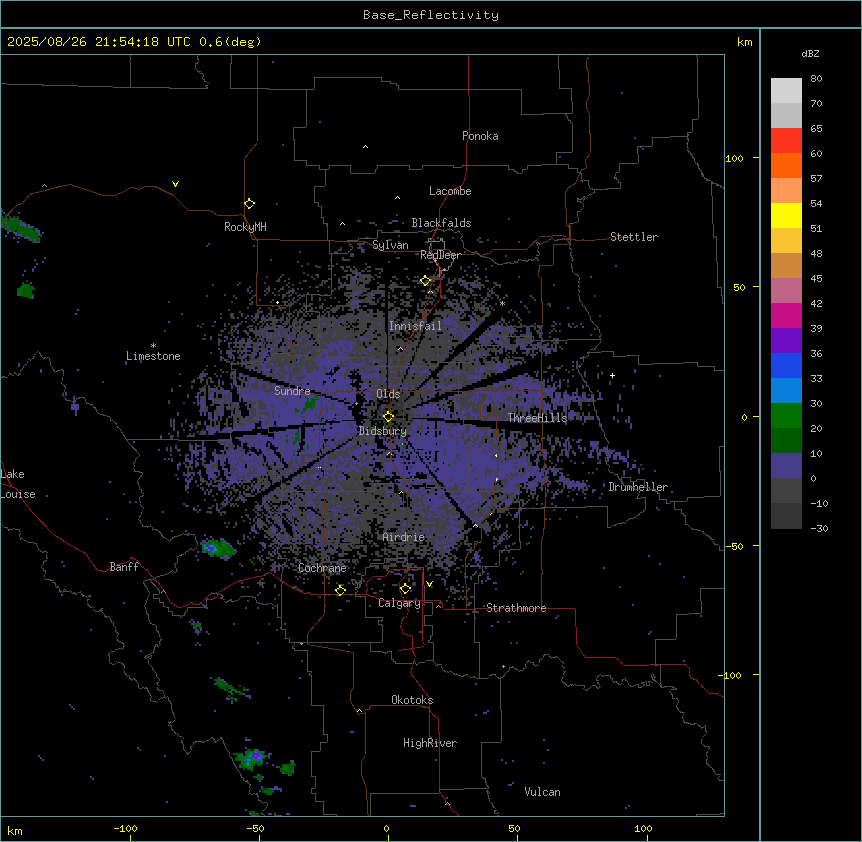This screenshot has height=842, width=862.
Task: Click the ThreeHills label
Action: (537, 418)
